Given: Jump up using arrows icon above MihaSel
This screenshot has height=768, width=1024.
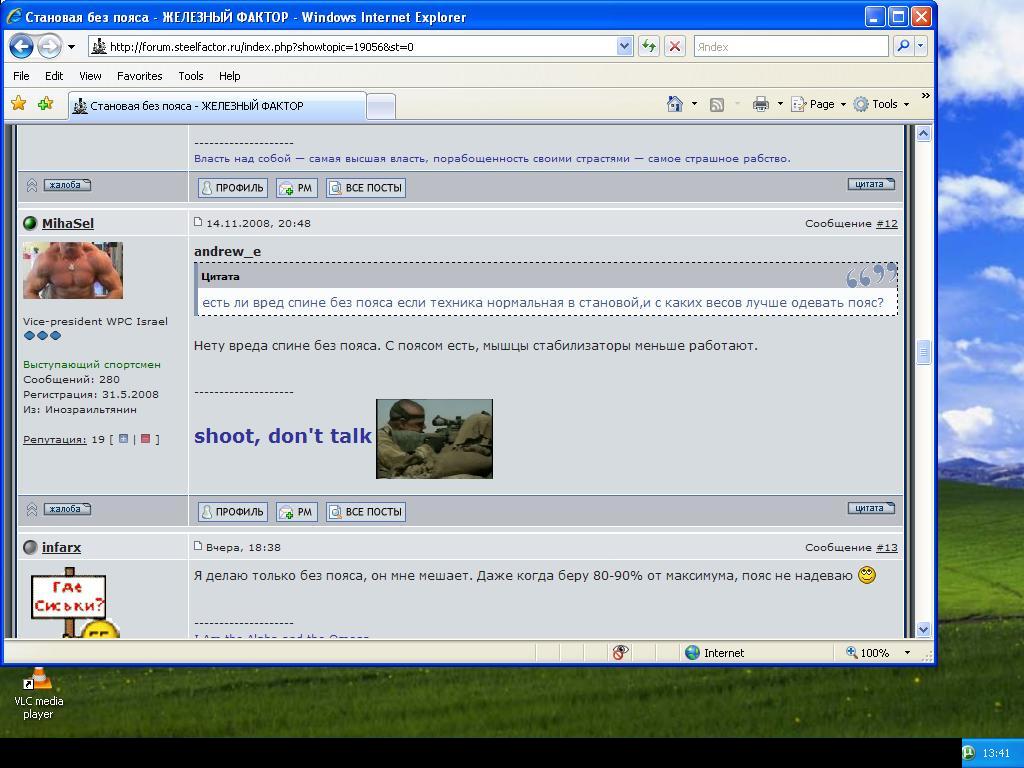Looking at the screenshot, I should (31, 185).
